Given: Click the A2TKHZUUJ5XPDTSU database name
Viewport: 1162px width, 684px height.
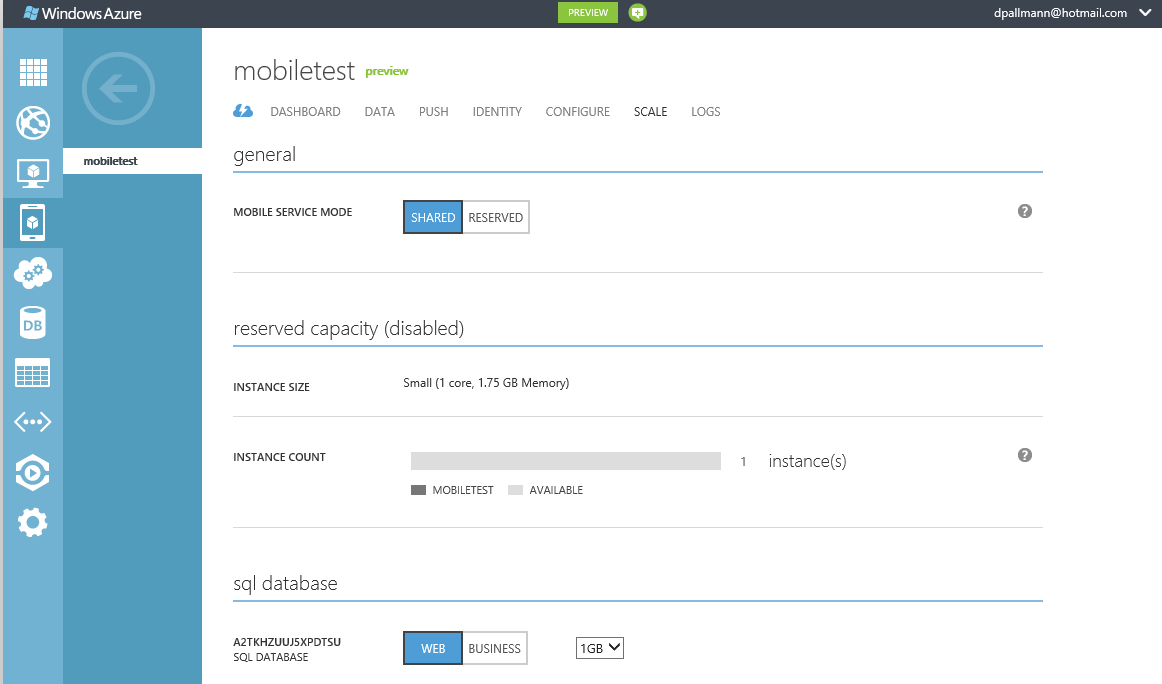Looking at the screenshot, I should [287, 642].
